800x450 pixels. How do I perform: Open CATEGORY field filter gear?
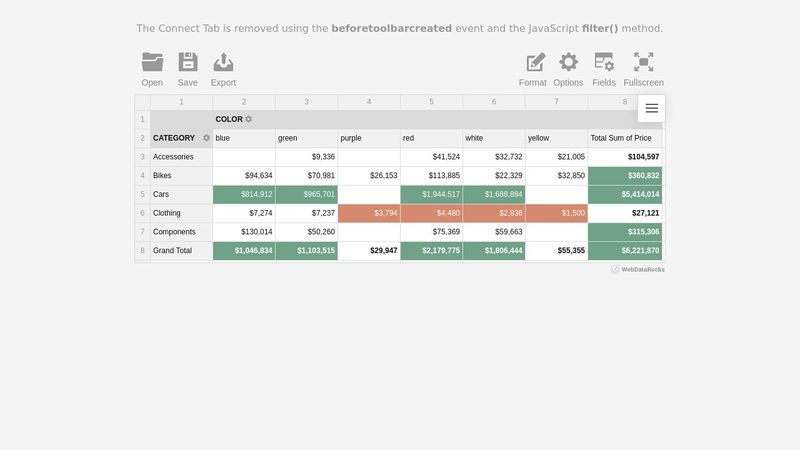click(x=206, y=138)
